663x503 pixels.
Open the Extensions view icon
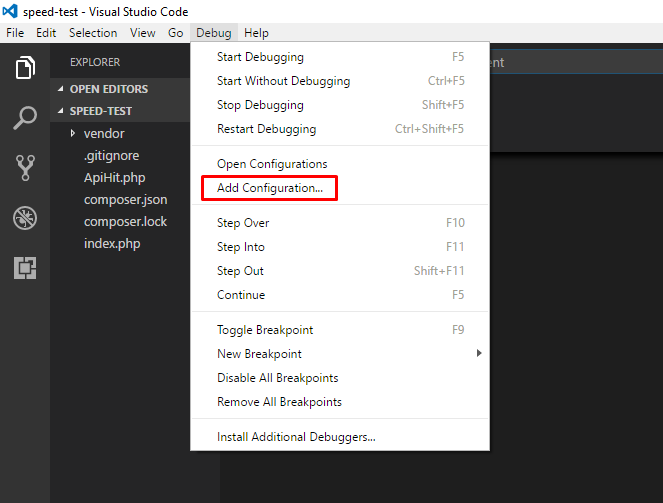click(25, 267)
